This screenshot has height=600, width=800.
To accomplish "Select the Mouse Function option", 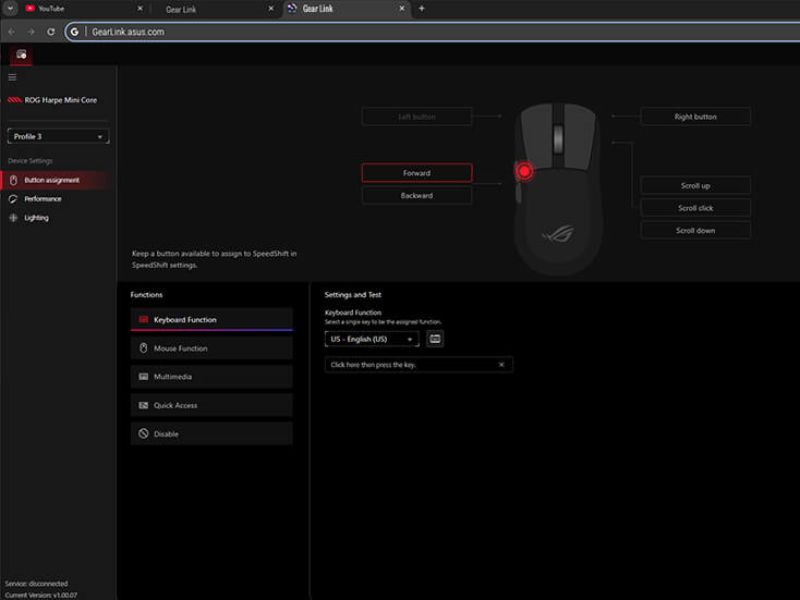I will tap(197, 347).
